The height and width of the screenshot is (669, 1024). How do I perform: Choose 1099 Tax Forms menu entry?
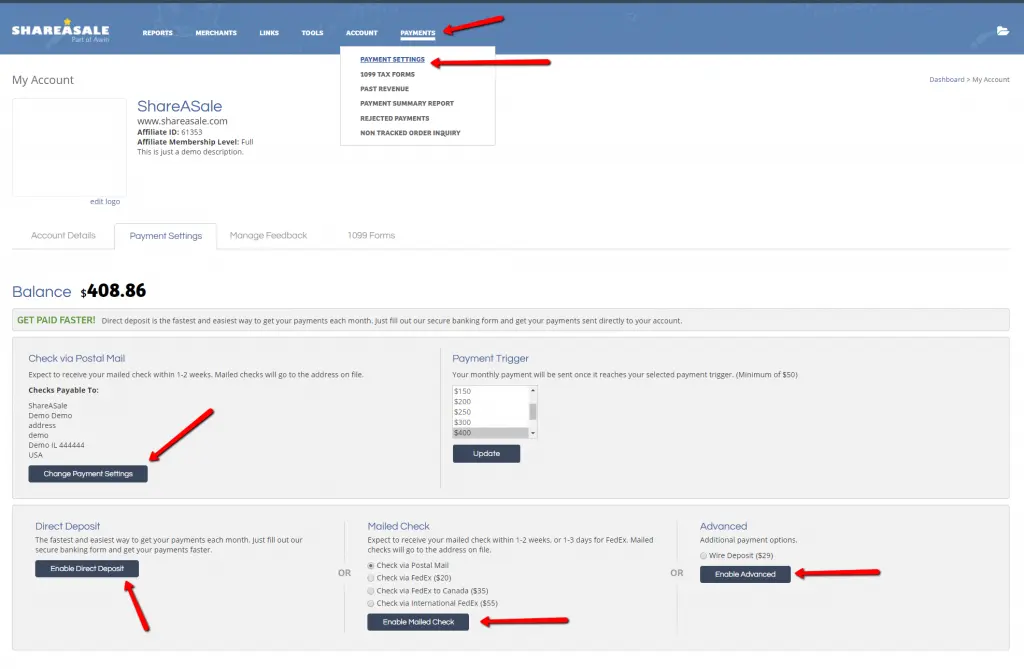[x=387, y=74]
